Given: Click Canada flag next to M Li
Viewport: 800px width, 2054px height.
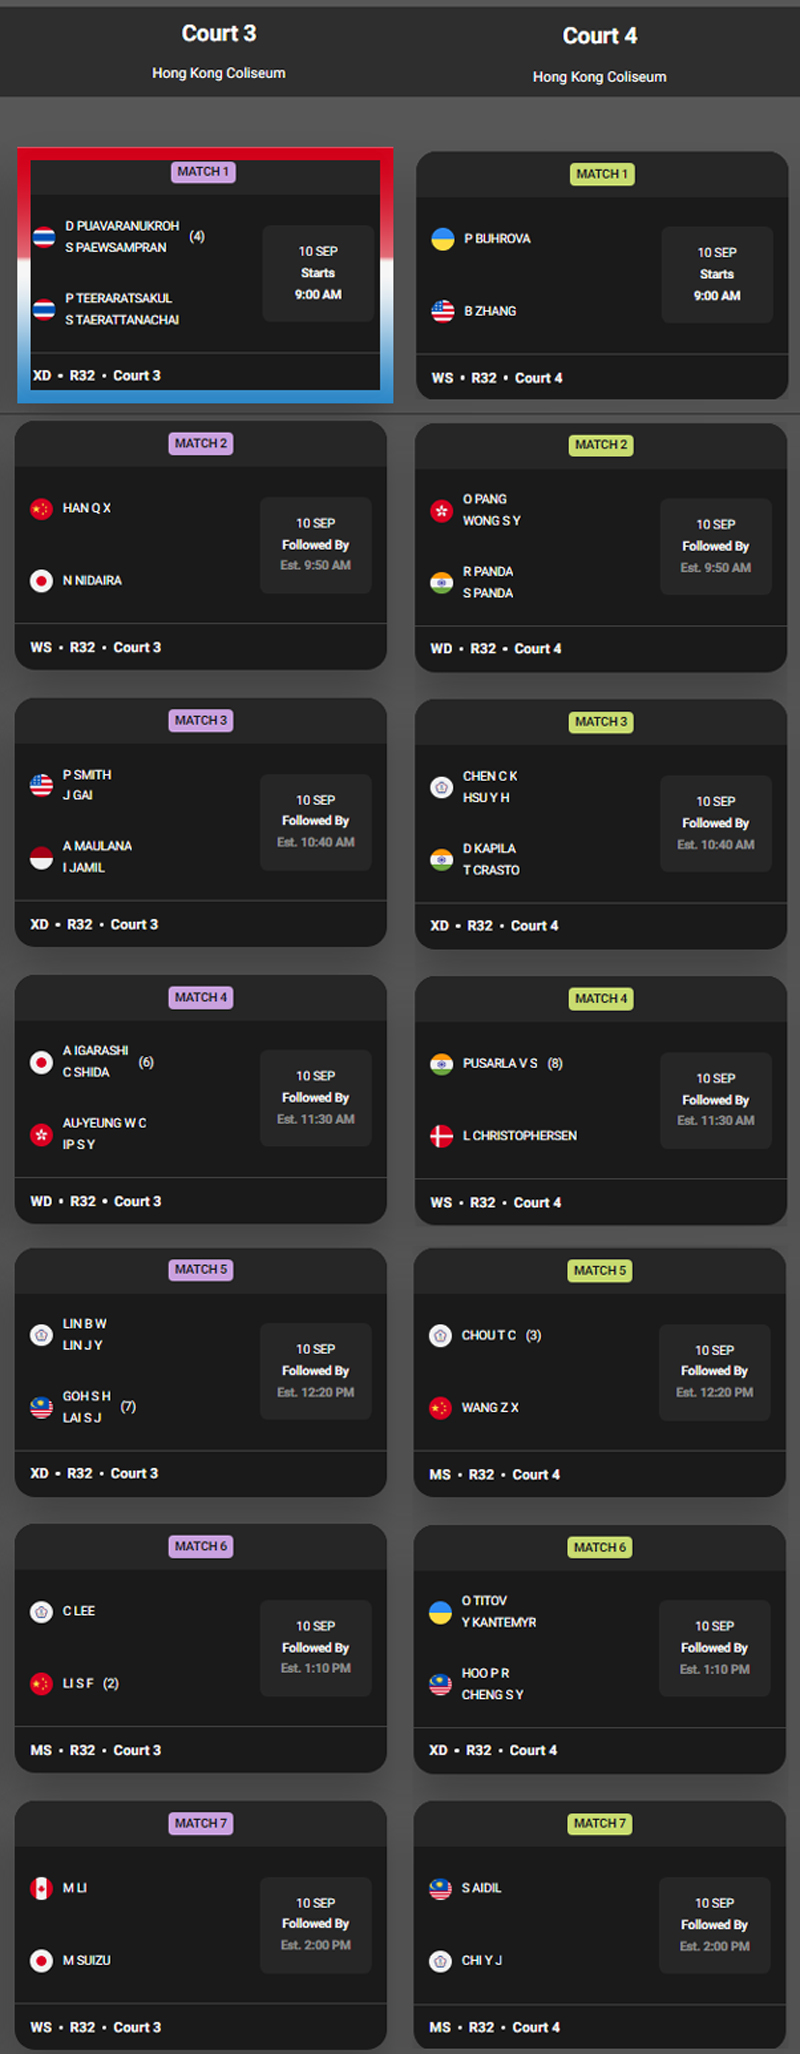Looking at the screenshot, I should tap(41, 1888).
